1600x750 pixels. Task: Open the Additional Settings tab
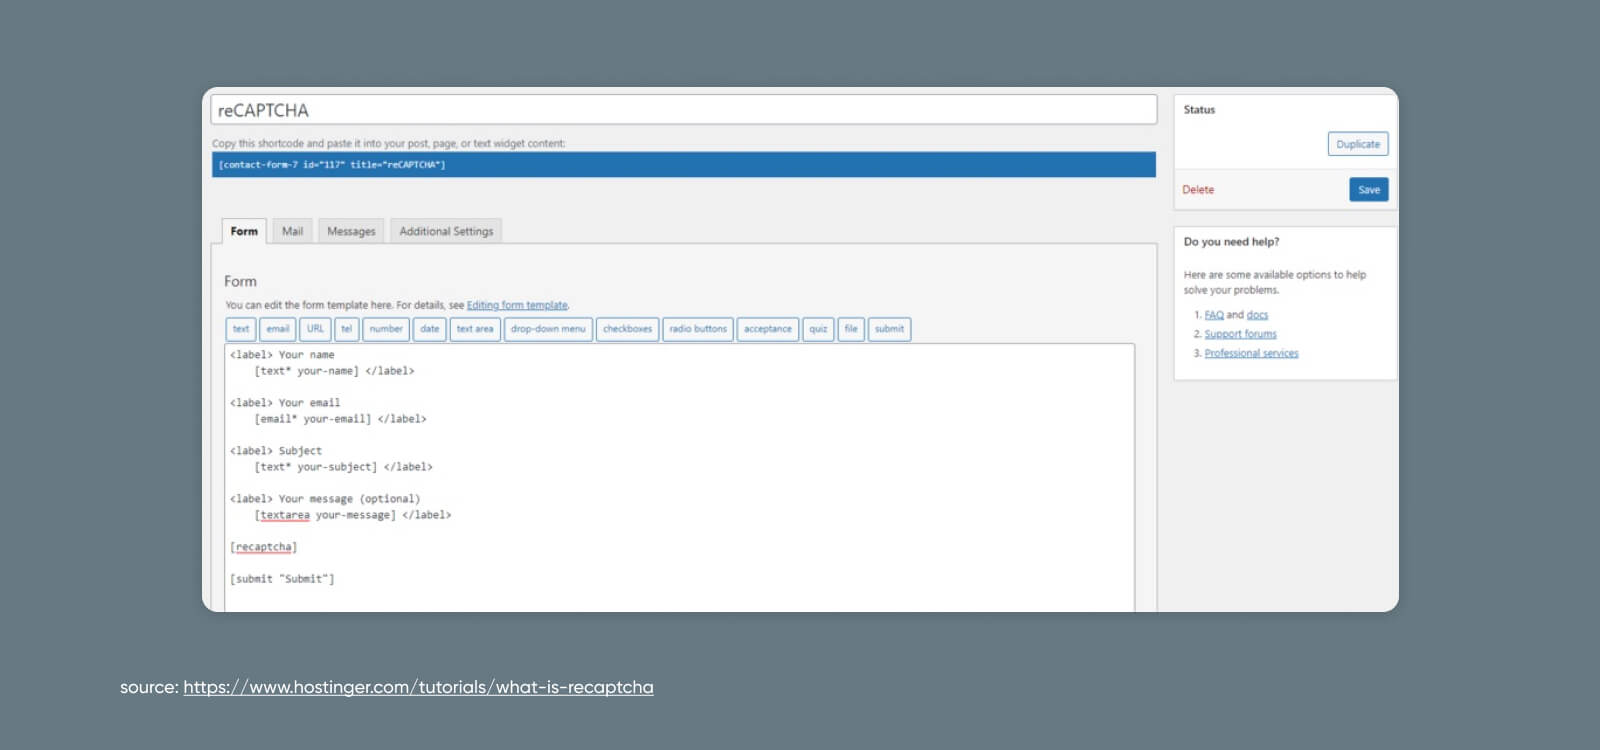[446, 231]
